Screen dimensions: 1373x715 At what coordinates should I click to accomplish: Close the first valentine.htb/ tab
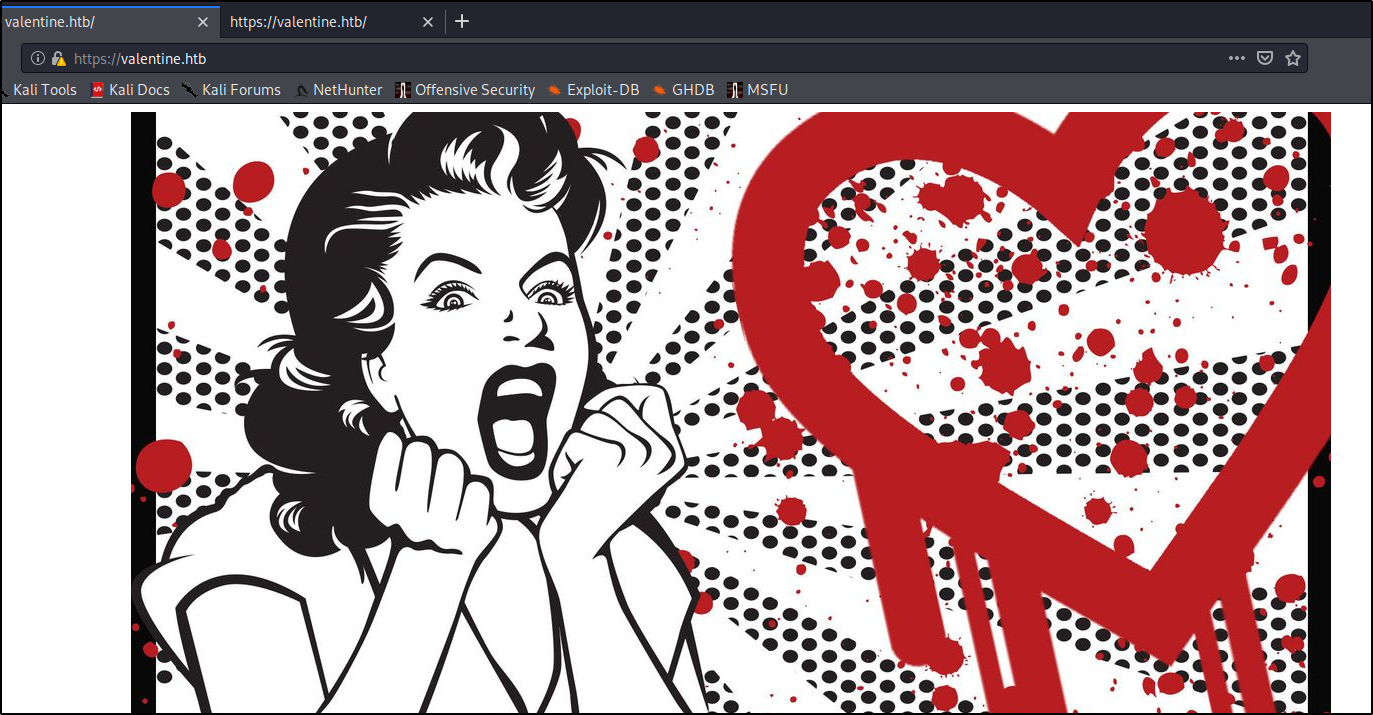coord(203,22)
